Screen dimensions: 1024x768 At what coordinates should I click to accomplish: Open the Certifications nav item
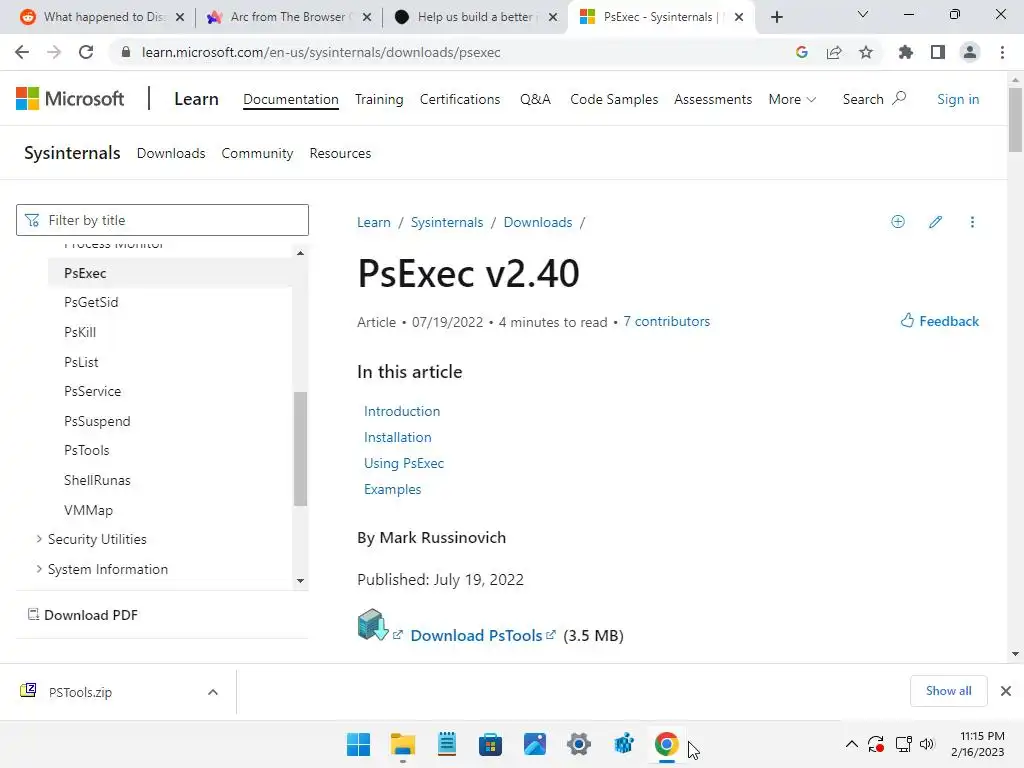pos(460,99)
